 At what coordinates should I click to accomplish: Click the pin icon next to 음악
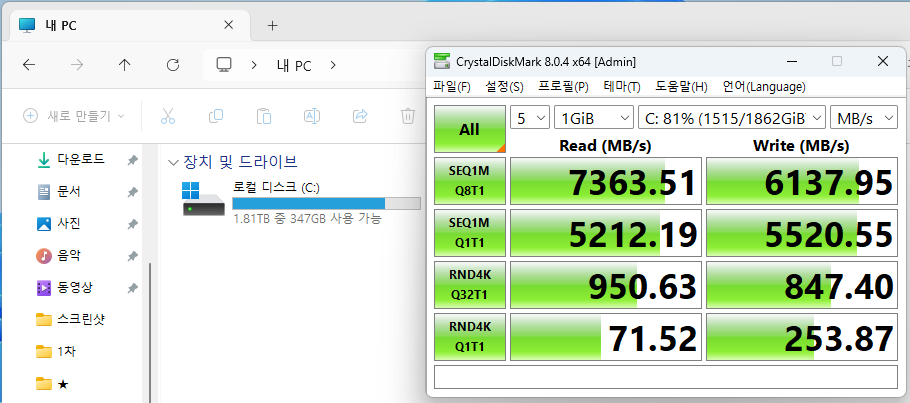[x=132, y=256]
